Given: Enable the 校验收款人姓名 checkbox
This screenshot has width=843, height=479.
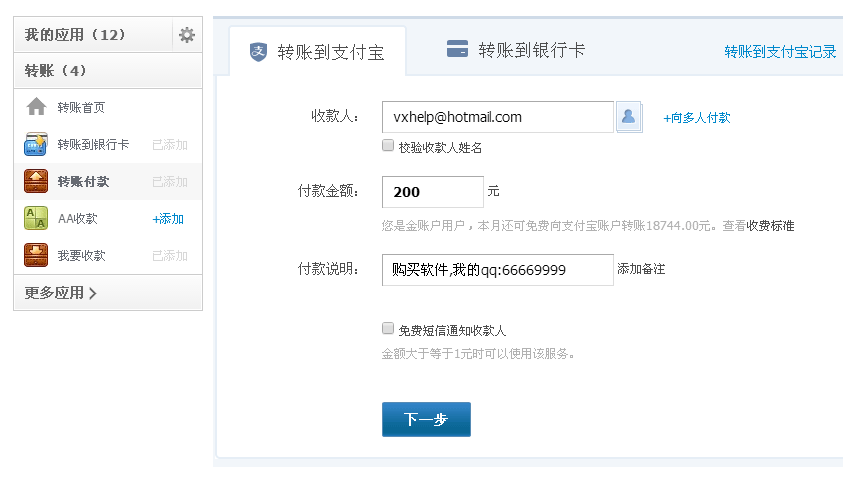Looking at the screenshot, I should pos(388,146).
